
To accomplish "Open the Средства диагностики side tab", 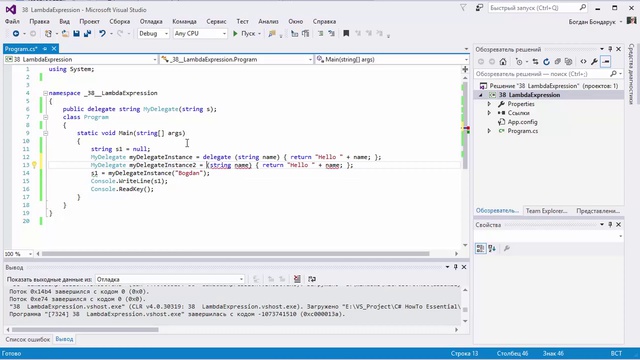I will (x=631, y=74).
